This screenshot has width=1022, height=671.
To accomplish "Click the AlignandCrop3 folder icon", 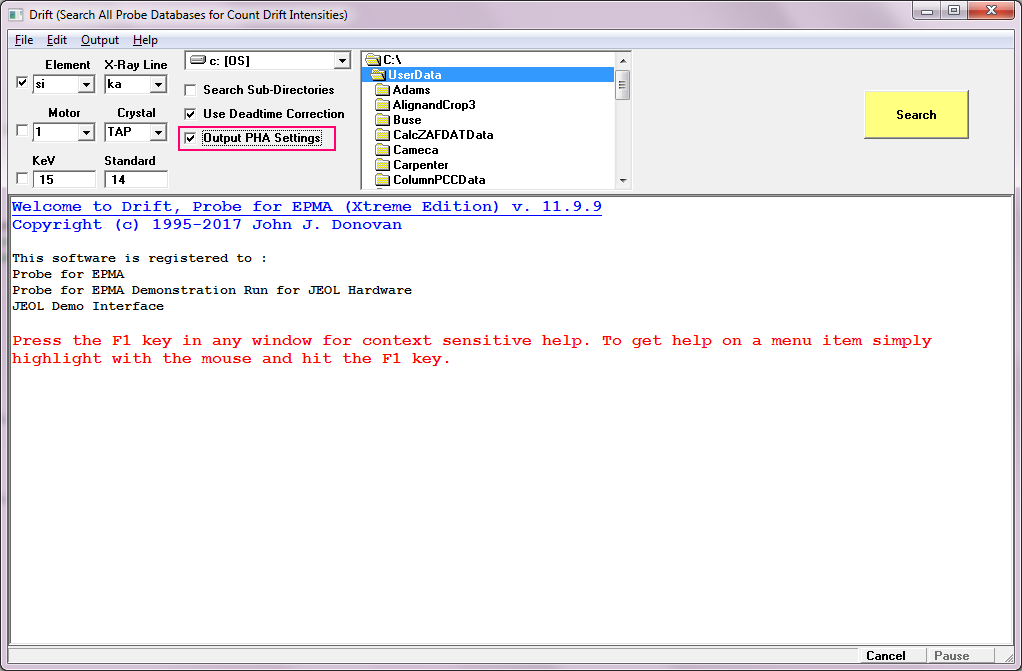I will tap(382, 105).
